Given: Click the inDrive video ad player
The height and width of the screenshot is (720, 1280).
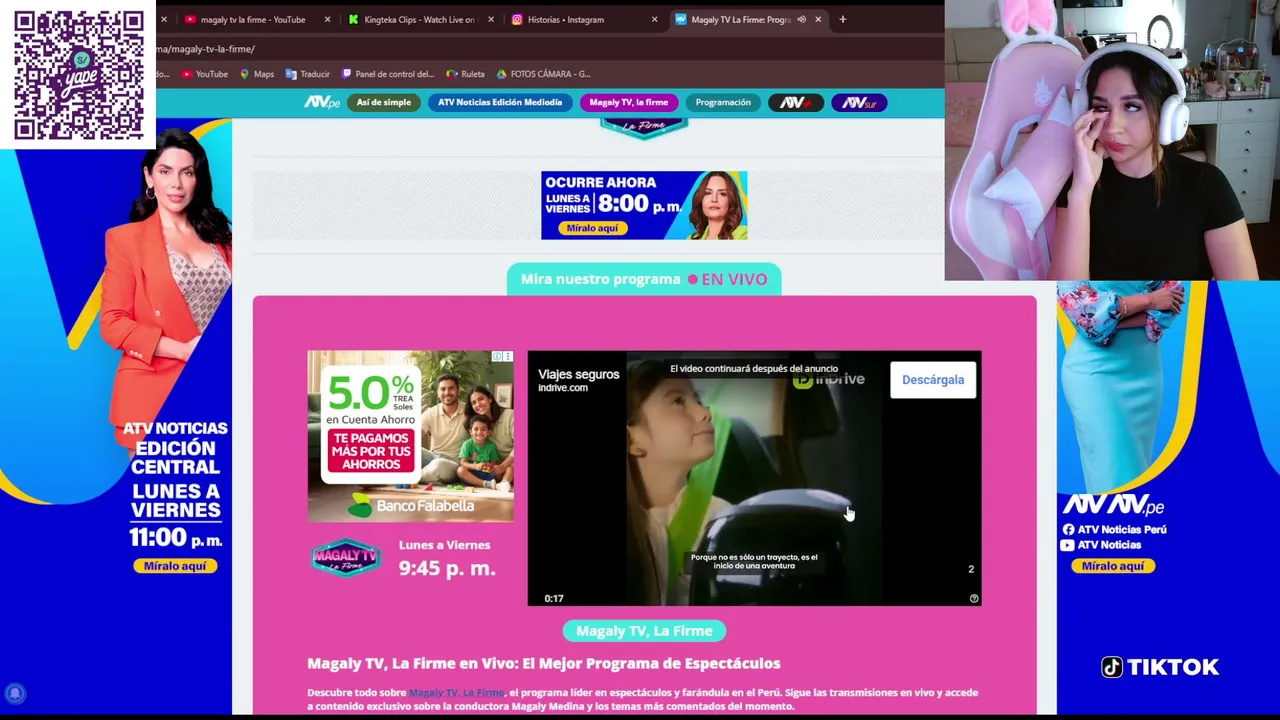Looking at the screenshot, I should click(754, 478).
